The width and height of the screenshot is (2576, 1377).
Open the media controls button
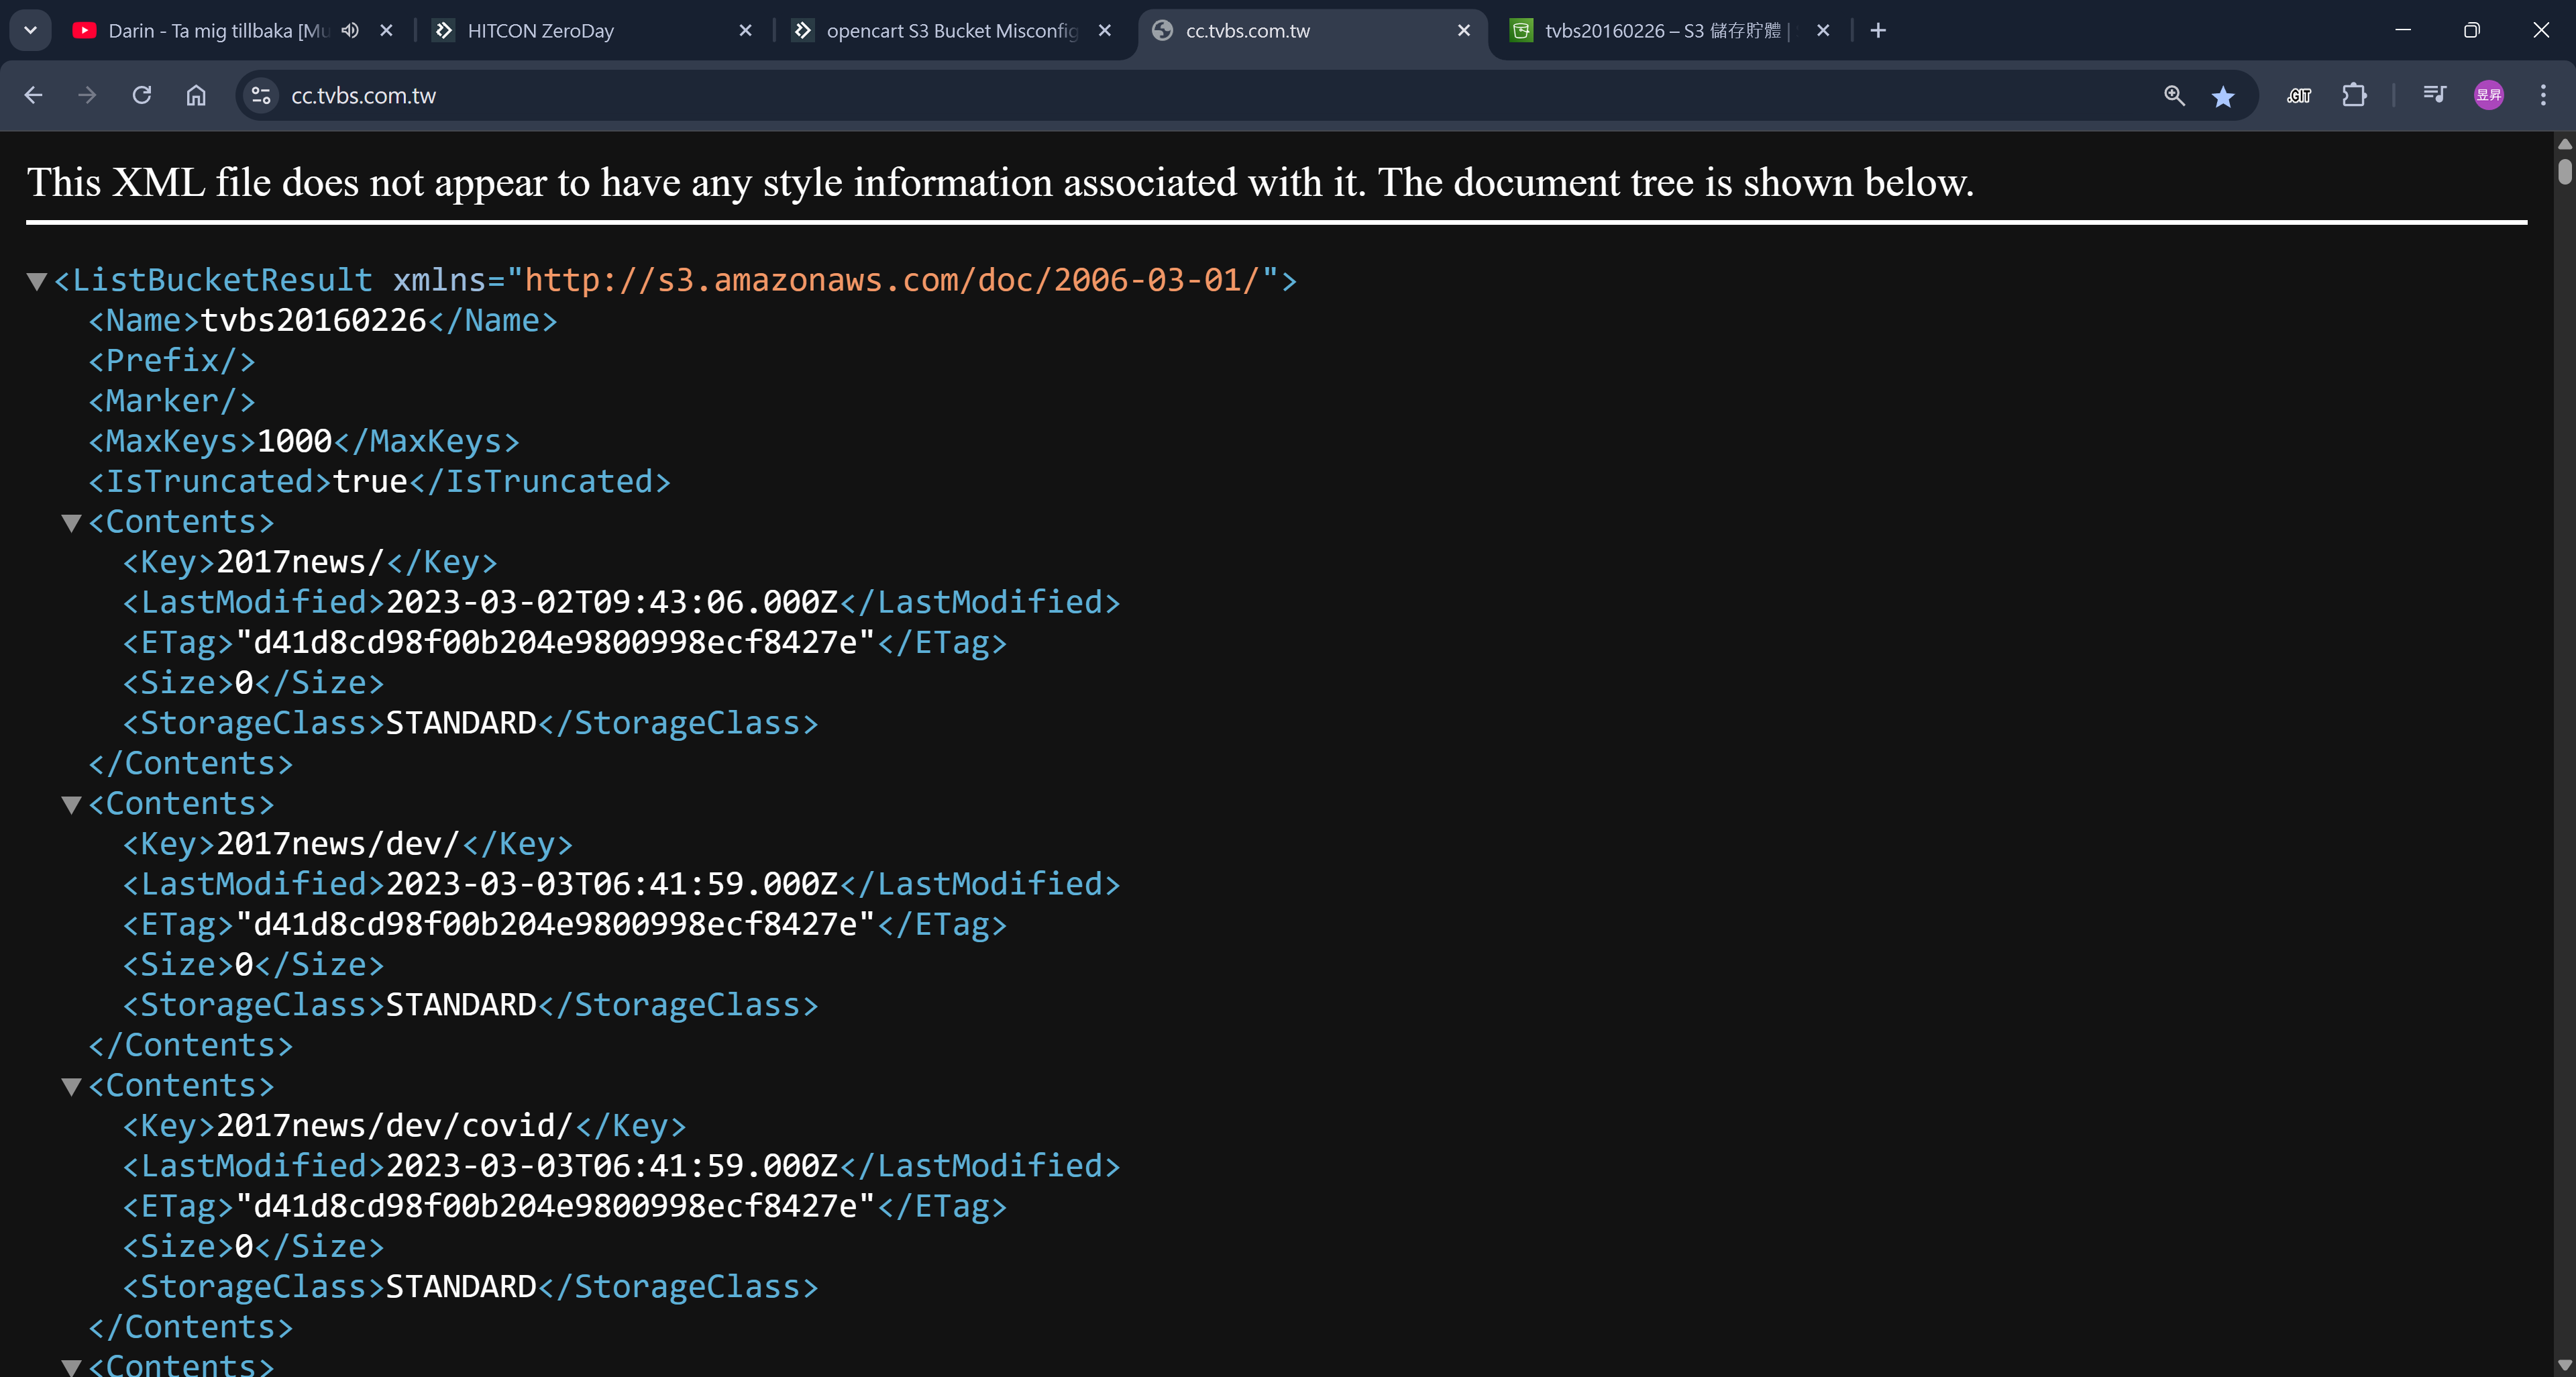[x=2434, y=95]
